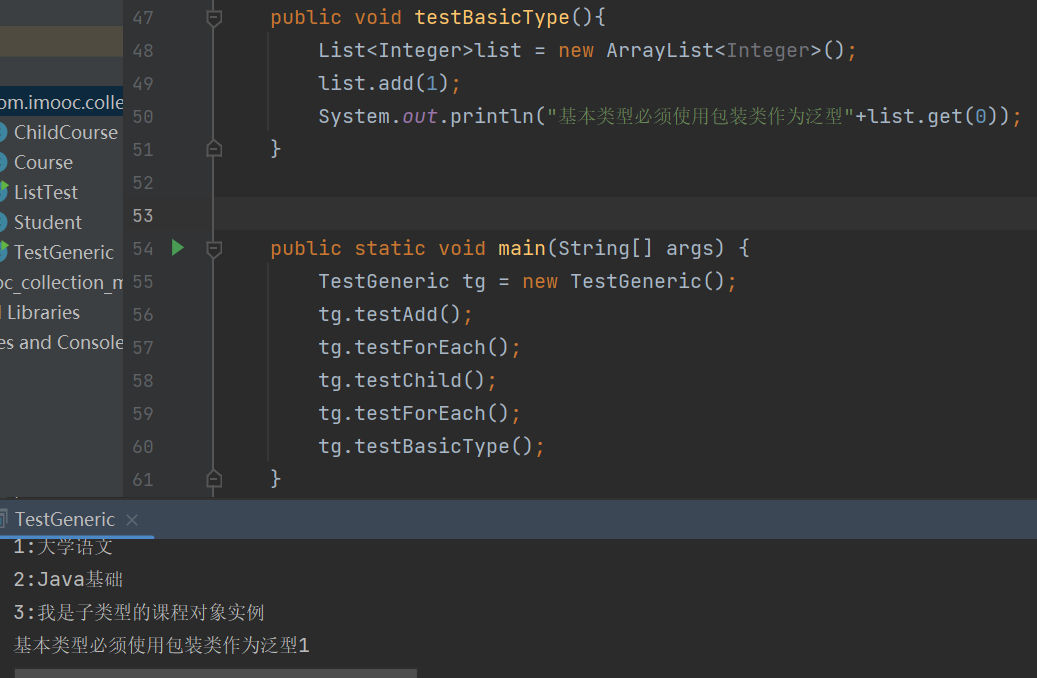Run main method using green gutter arrow

tap(178, 248)
